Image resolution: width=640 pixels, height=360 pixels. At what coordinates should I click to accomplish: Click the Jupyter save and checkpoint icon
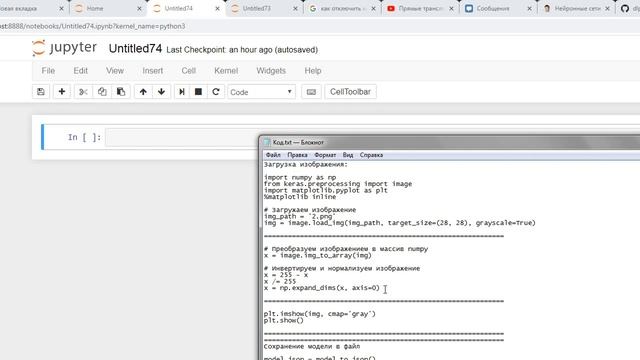click(41, 92)
